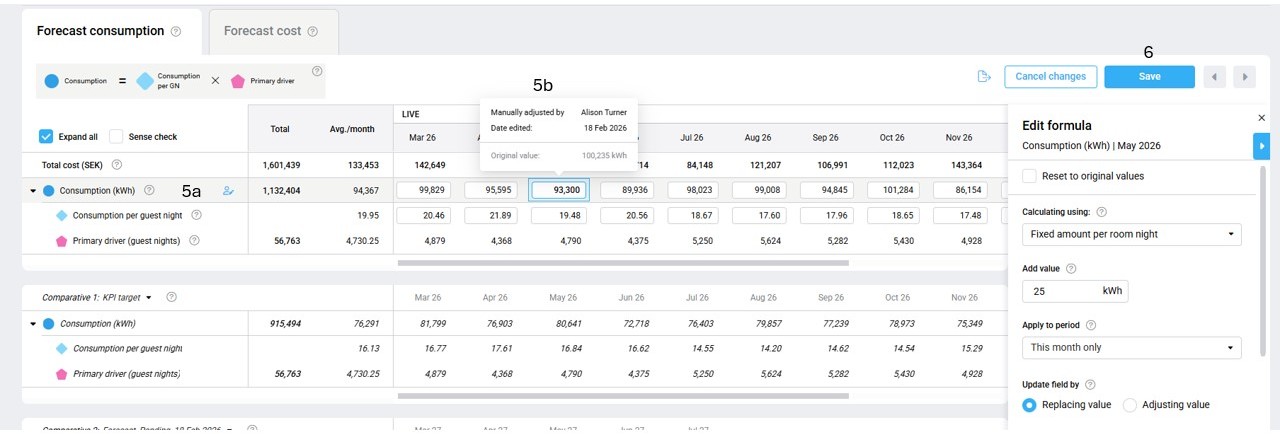The height and width of the screenshot is (434, 1280).
Task: Click the help icon next to Total cost (SEK)
Action: tap(117, 165)
